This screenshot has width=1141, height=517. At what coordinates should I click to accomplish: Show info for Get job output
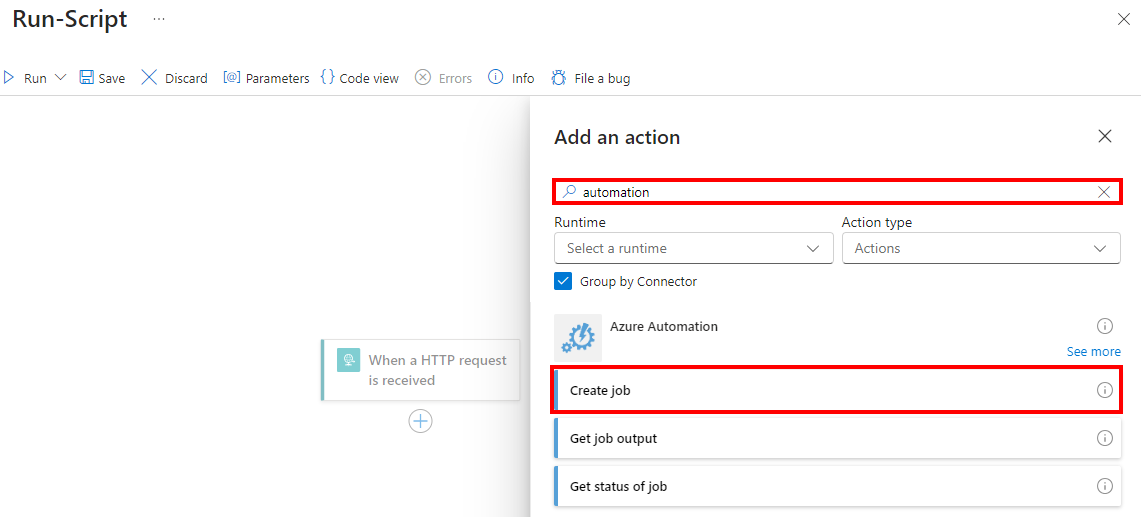pyautogui.click(x=1105, y=438)
